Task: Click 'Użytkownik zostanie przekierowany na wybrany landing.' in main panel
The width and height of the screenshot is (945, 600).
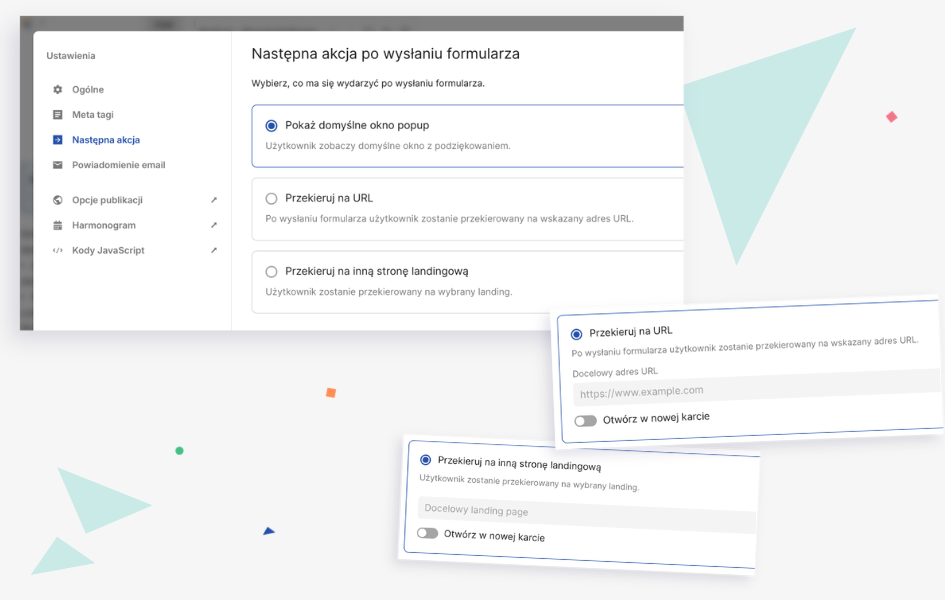Action: (x=389, y=292)
